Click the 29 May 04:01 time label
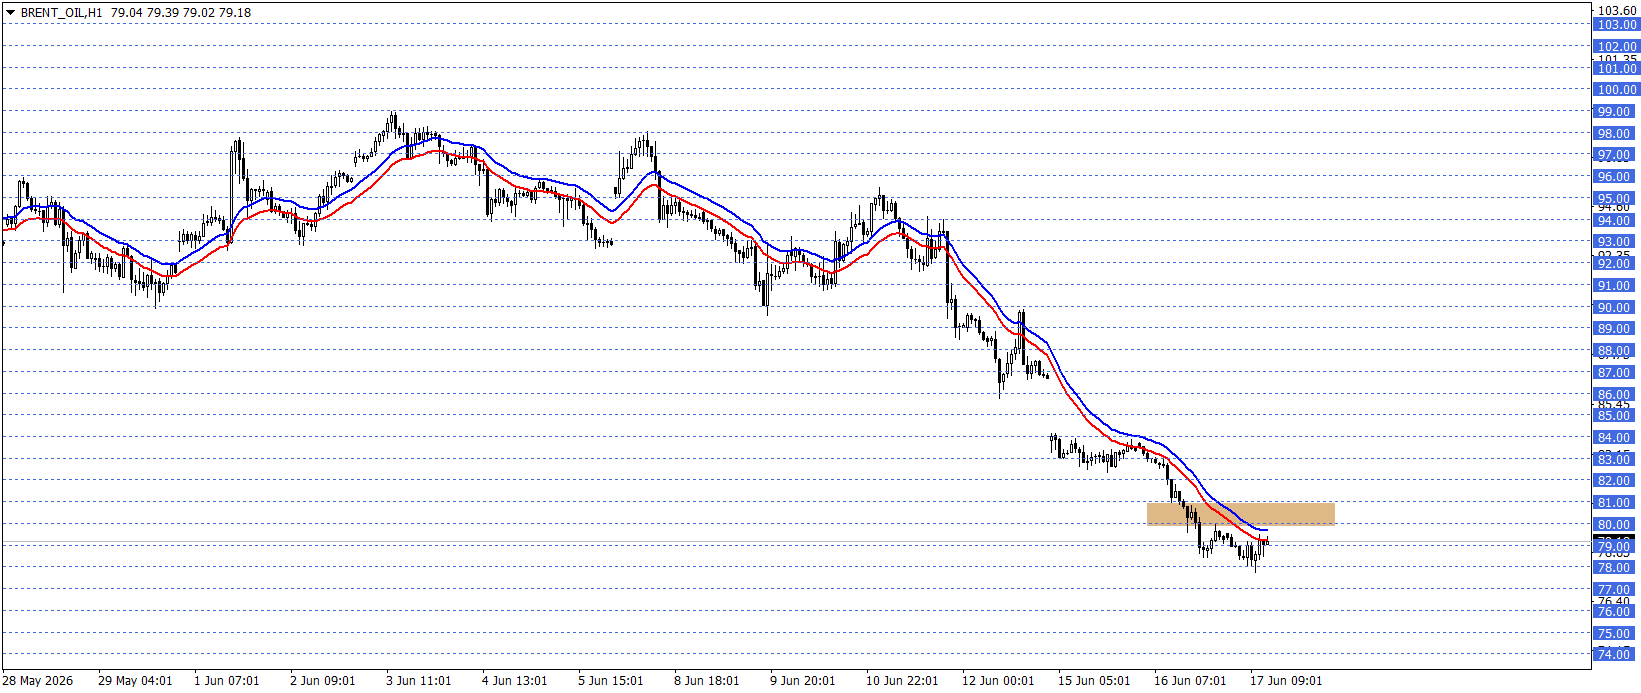Image resolution: width=1641 pixels, height=693 pixels. pos(135,681)
